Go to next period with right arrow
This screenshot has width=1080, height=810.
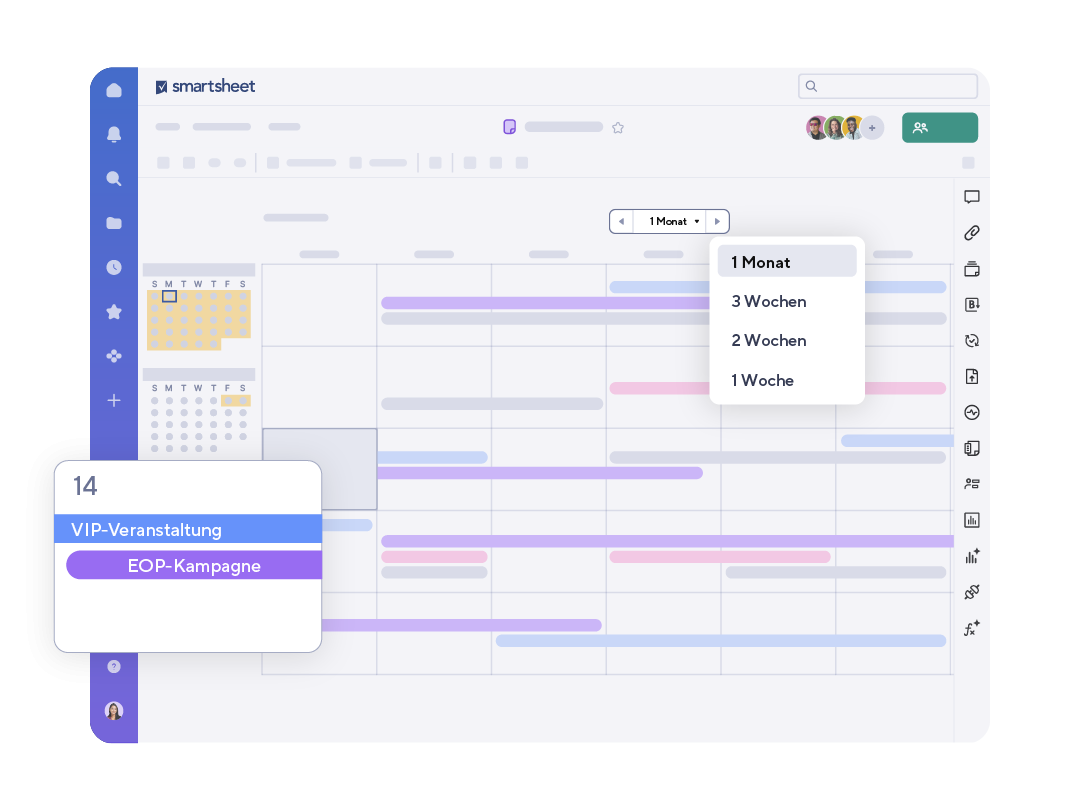[717, 221]
